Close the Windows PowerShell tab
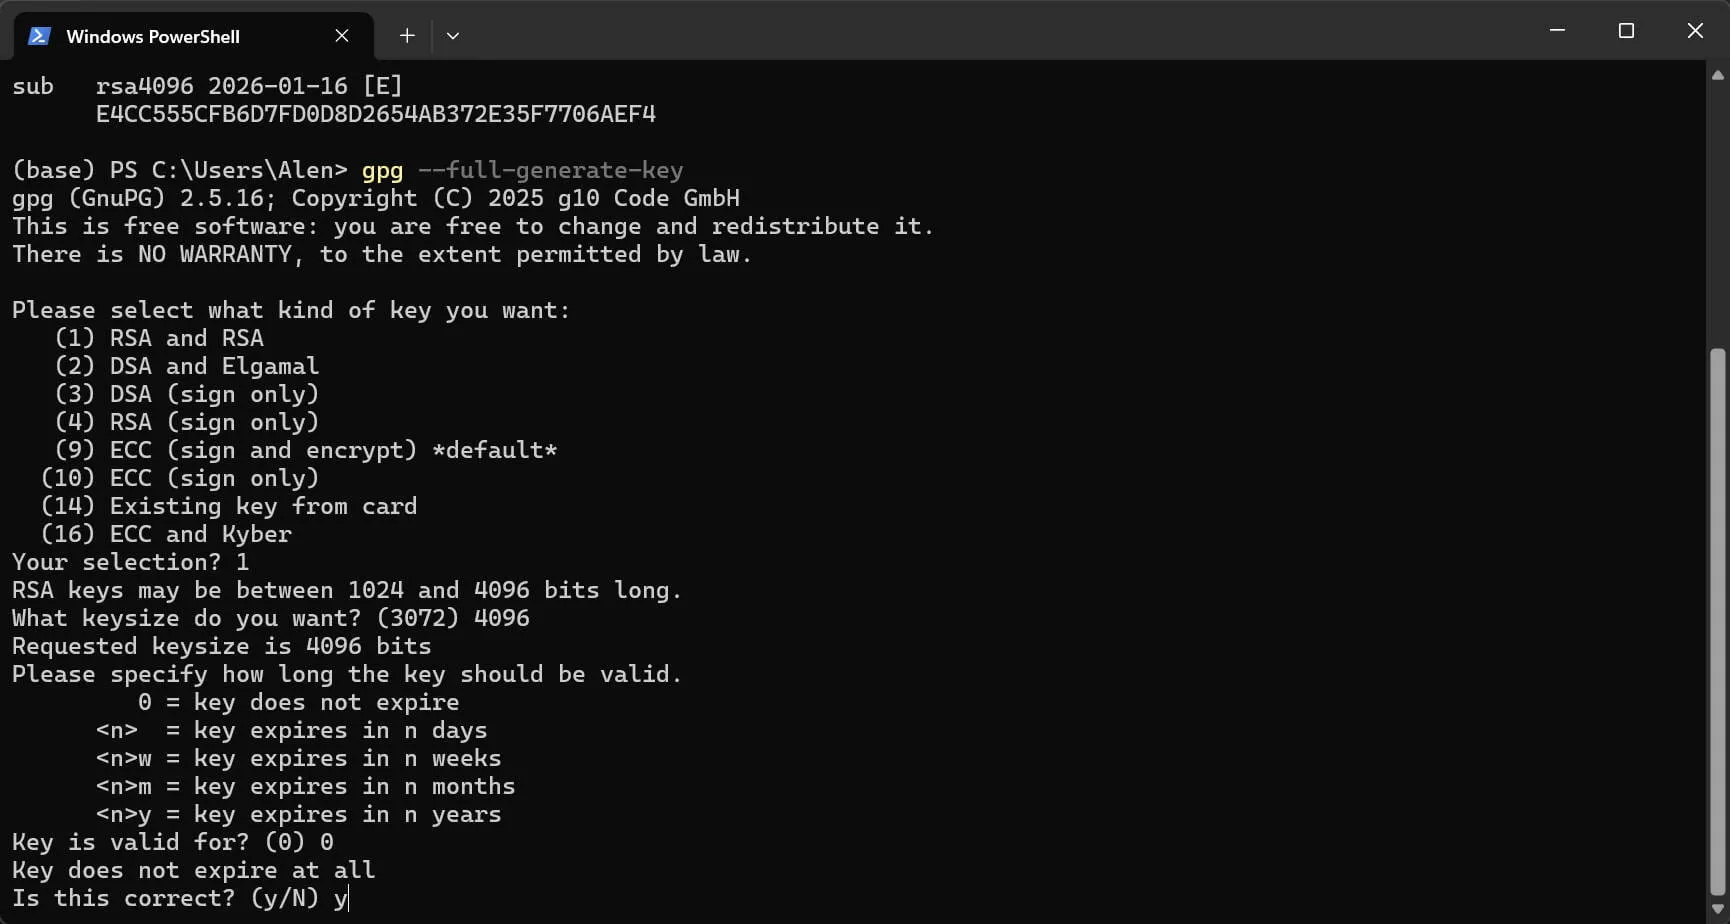 click(342, 36)
